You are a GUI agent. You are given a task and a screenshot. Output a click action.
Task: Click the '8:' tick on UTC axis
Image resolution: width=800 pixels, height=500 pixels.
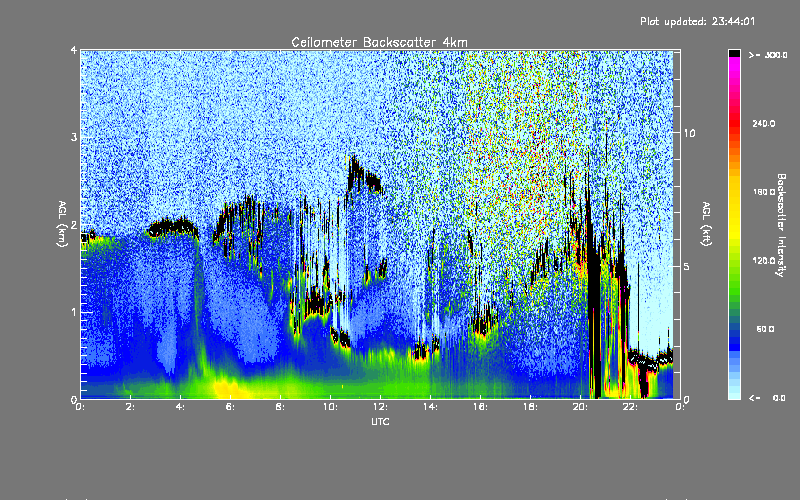pos(280,407)
